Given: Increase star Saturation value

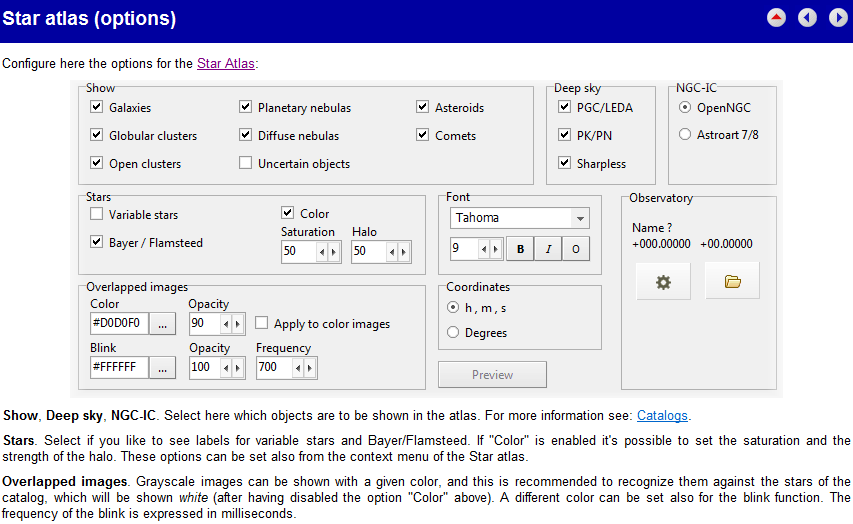Looking at the screenshot, I should tap(334, 252).
